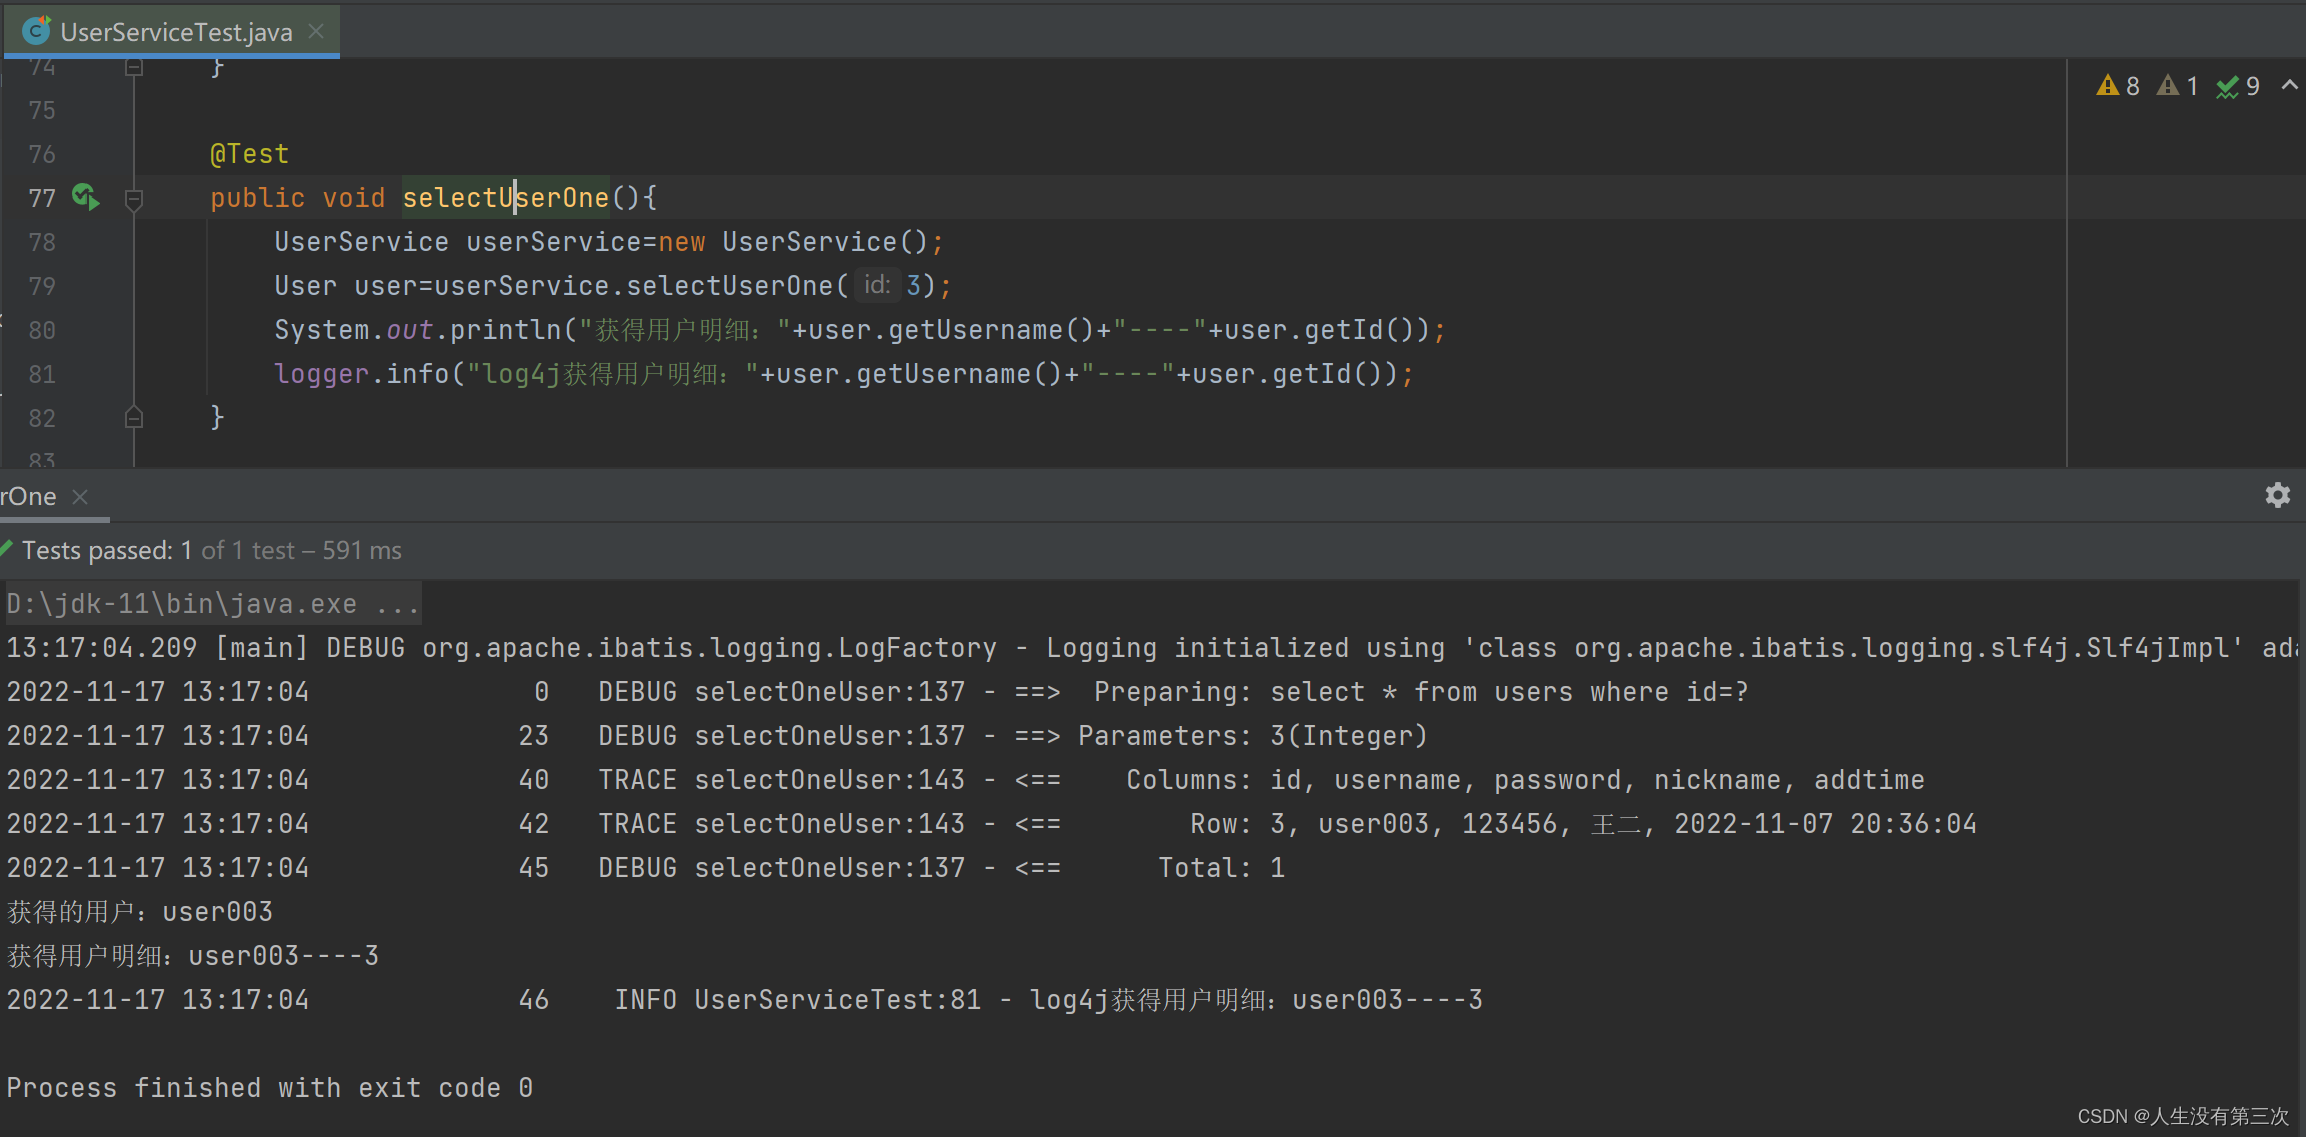The width and height of the screenshot is (2306, 1137).
Task: Click the @Test annotation on line 76
Action: click(x=249, y=154)
